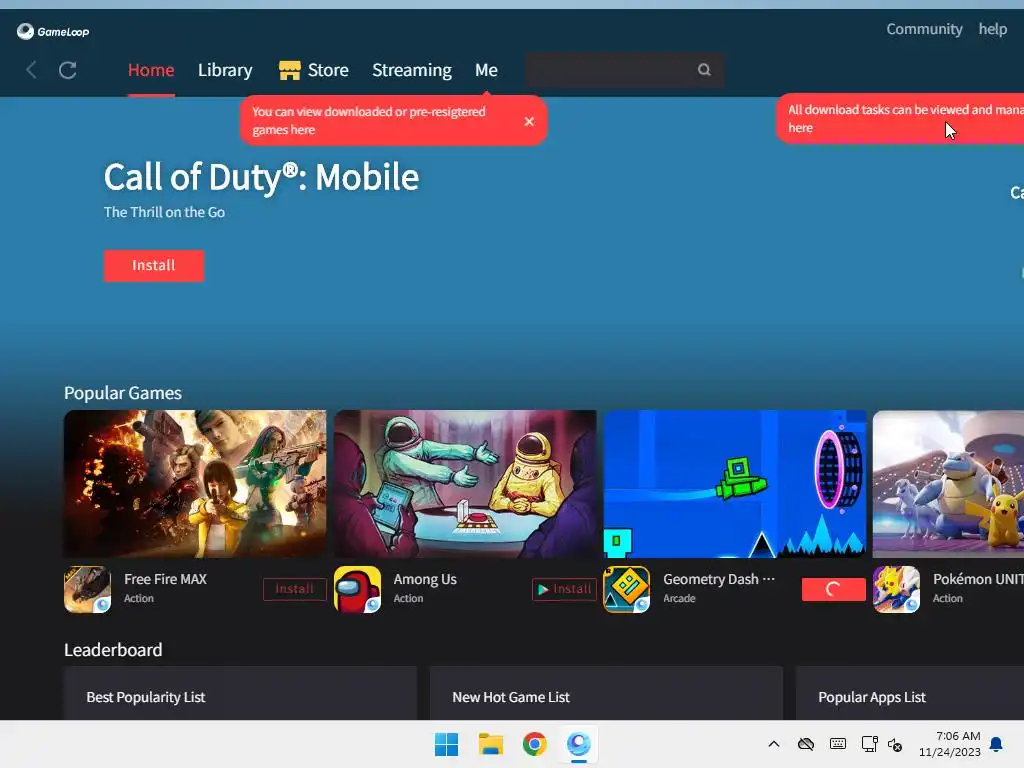Click the search magnifier icon
The height and width of the screenshot is (768, 1024).
tap(704, 70)
